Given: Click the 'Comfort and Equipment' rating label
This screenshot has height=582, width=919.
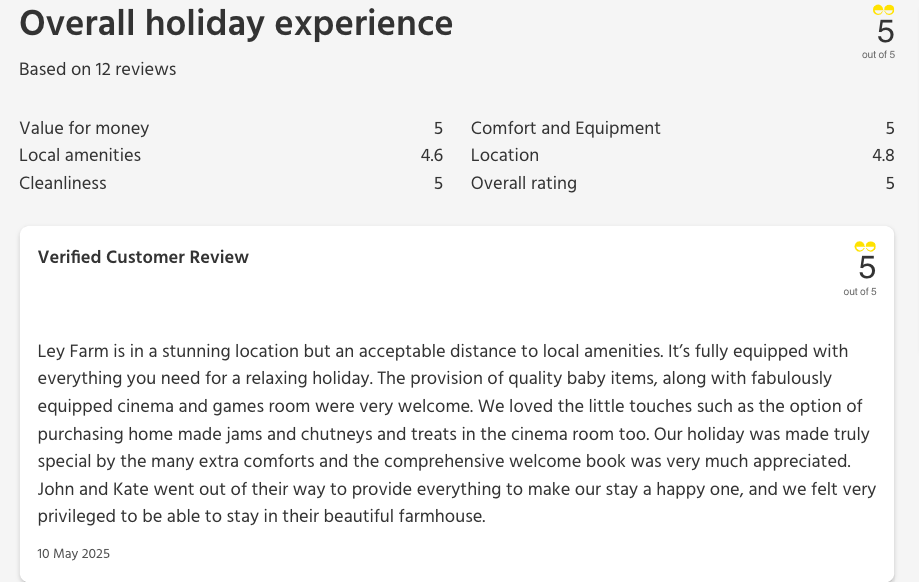Looking at the screenshot, I should 565,128.
